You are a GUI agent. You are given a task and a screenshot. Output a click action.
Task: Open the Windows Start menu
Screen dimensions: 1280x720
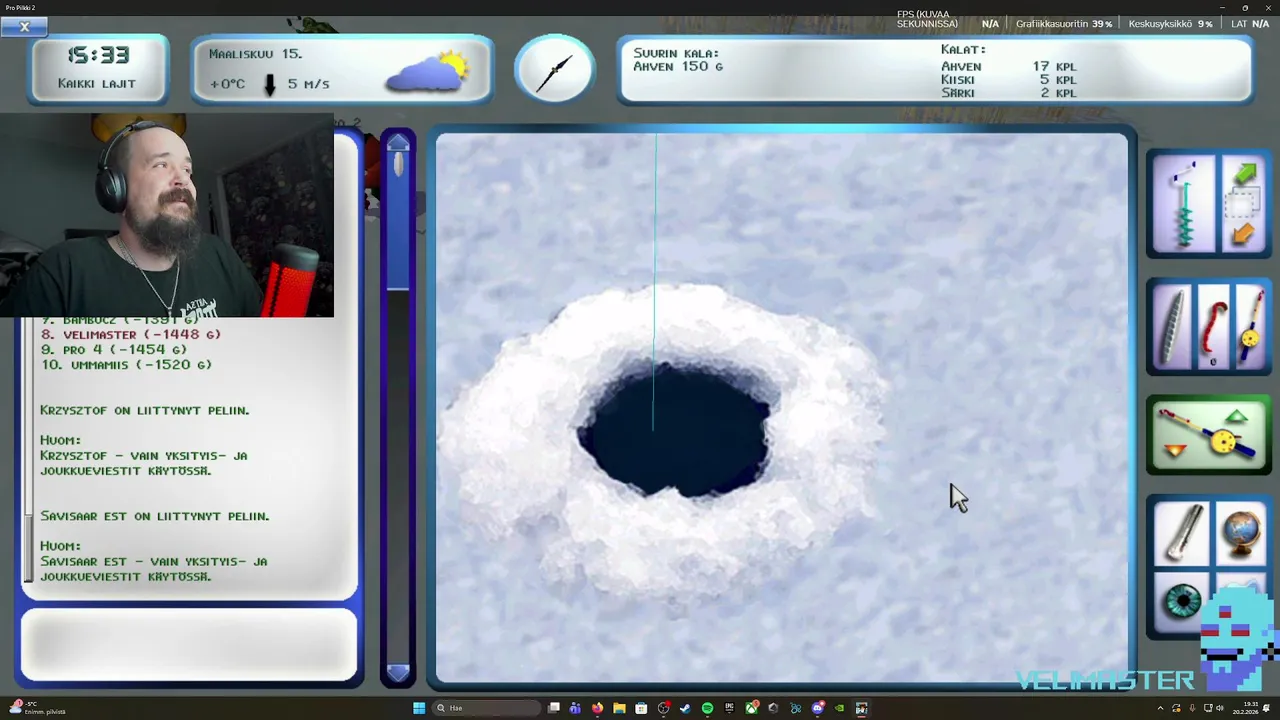(x=419, y=708)
